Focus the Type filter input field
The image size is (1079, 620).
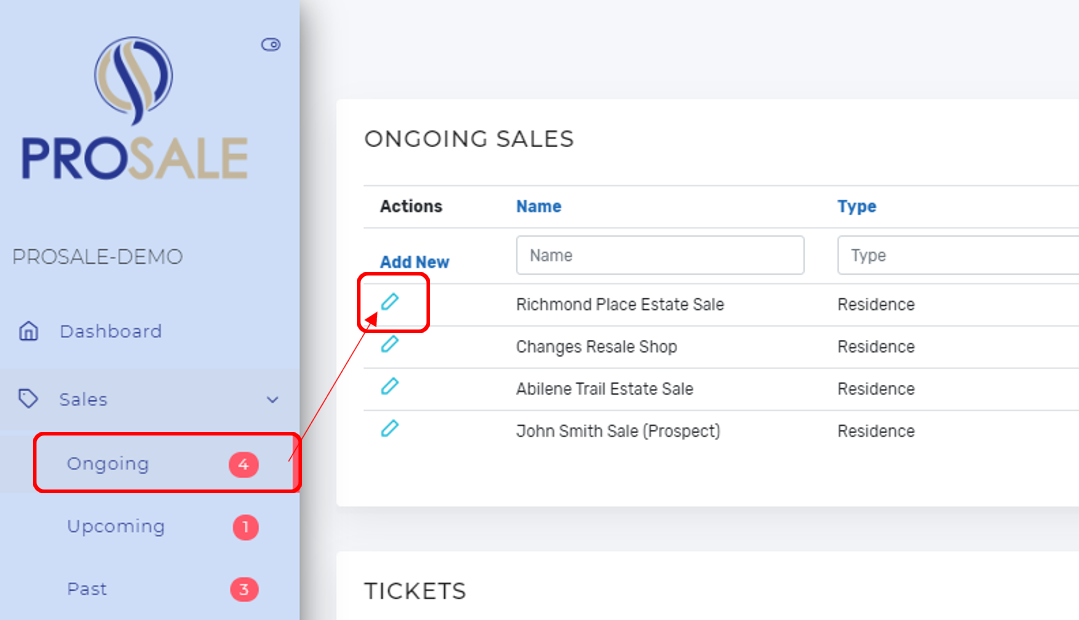click(x=958, y=255)
